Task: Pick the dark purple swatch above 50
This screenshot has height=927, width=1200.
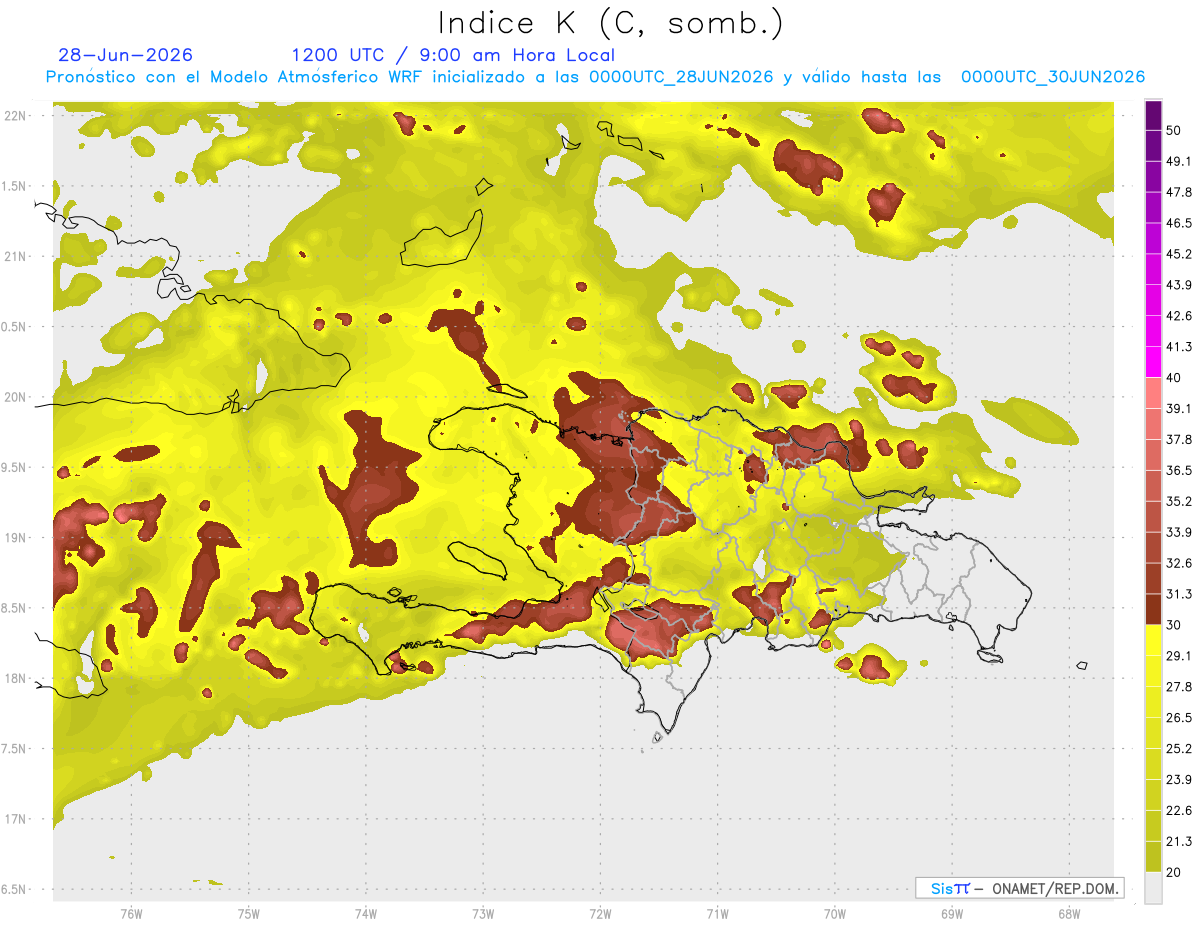Action: 1154,115
